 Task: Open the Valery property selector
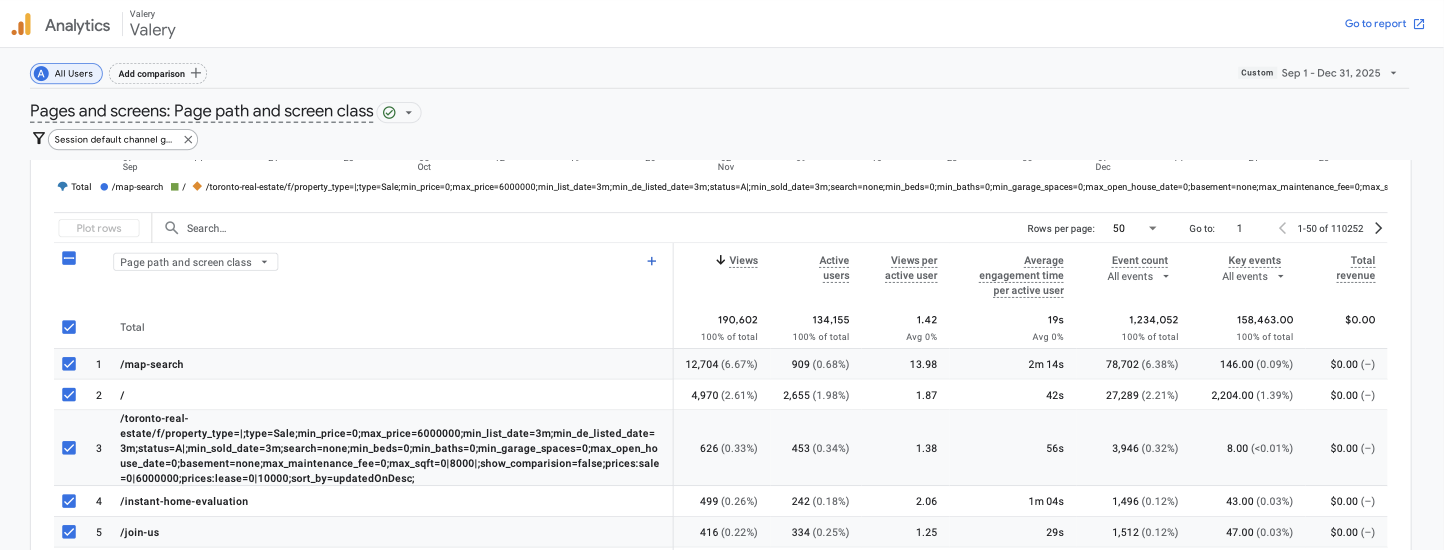(152, 24)
